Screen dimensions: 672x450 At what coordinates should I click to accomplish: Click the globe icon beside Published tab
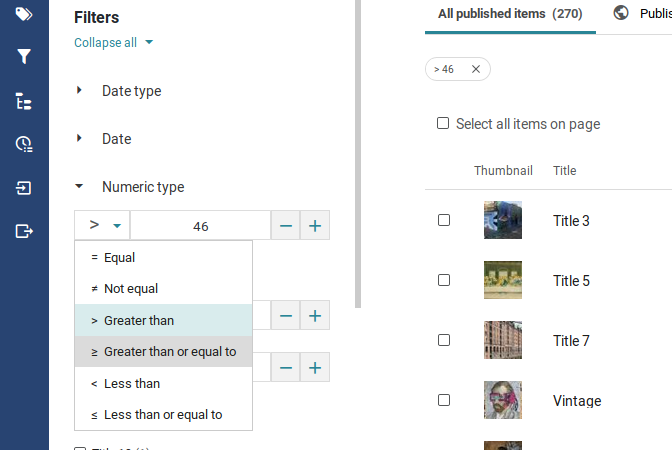621,13
